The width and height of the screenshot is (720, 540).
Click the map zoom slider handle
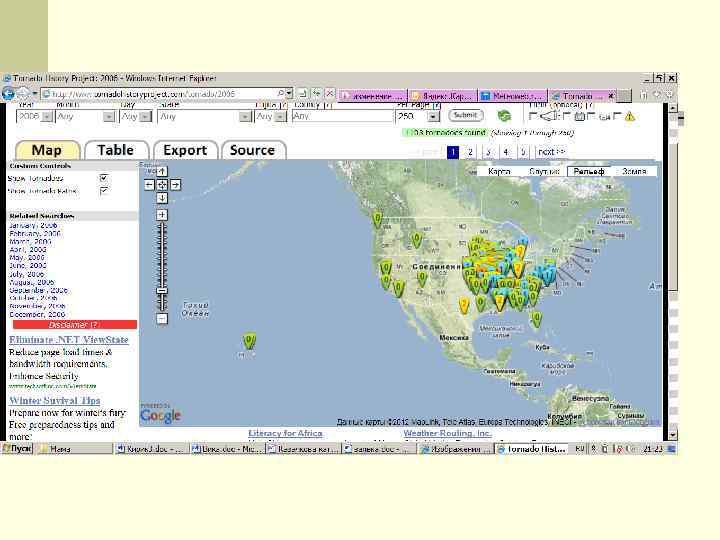click(x=162, y=290)
